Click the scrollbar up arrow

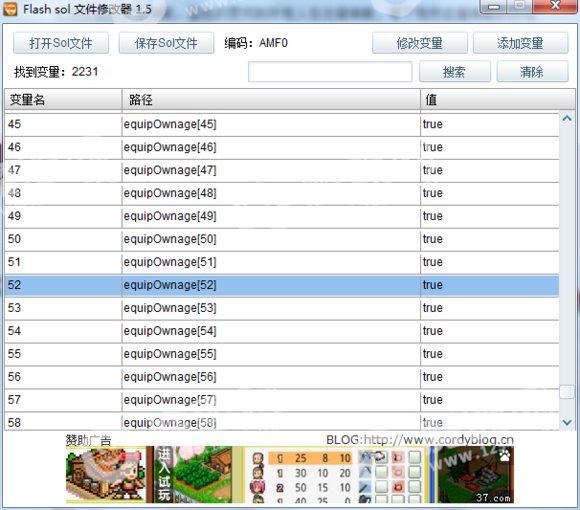pyautogui.click(x=567, y=119)
